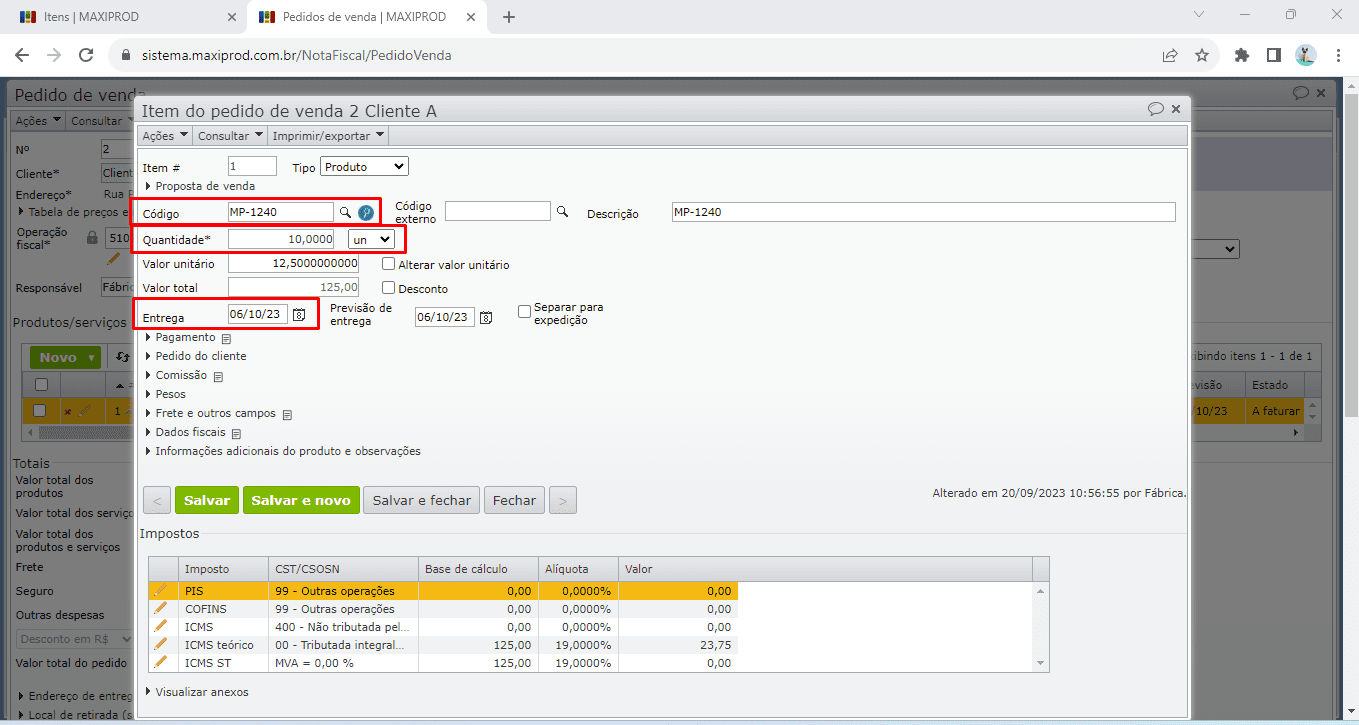This screenshot has width=1359, height=725.
Task: Click the green Salvar button
Action: 207,500
